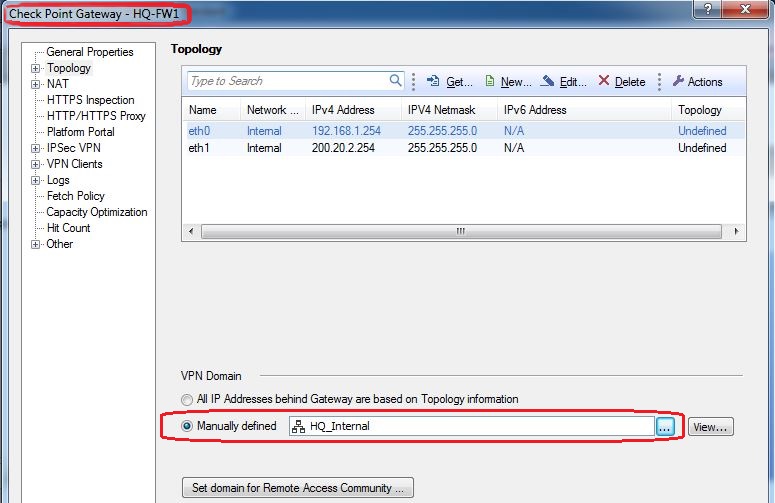Click the Delete toolbar button
The width and height of the screenshot is (775, 503).
pyautogui.click(x=622, y=81)
